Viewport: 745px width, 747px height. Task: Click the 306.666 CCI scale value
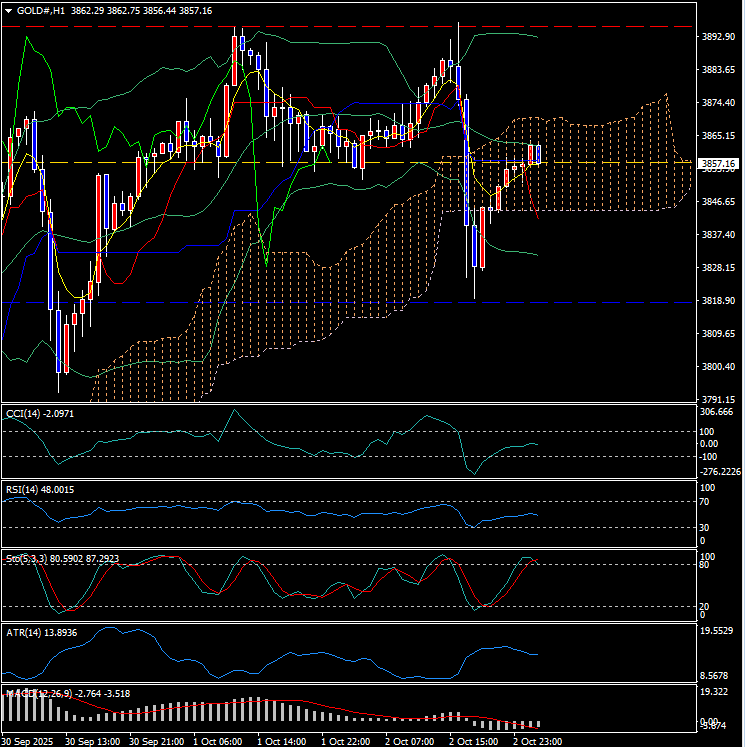pos(718,412)
